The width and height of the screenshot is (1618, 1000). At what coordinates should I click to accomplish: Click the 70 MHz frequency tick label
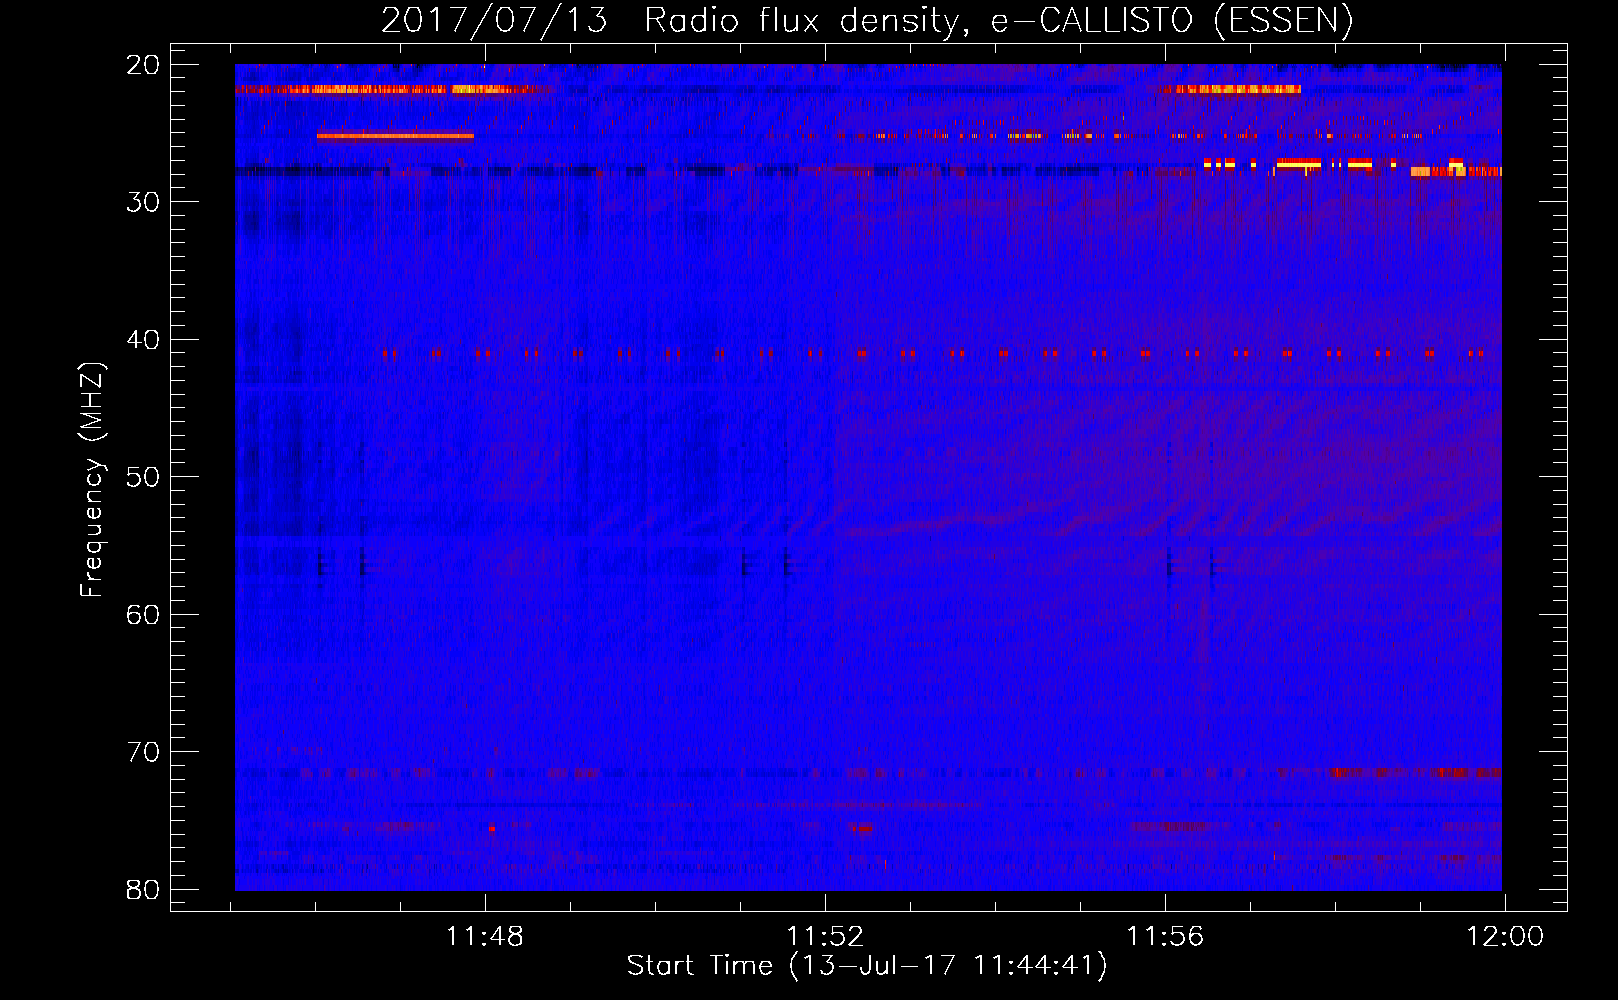click(x=144, y=752)
